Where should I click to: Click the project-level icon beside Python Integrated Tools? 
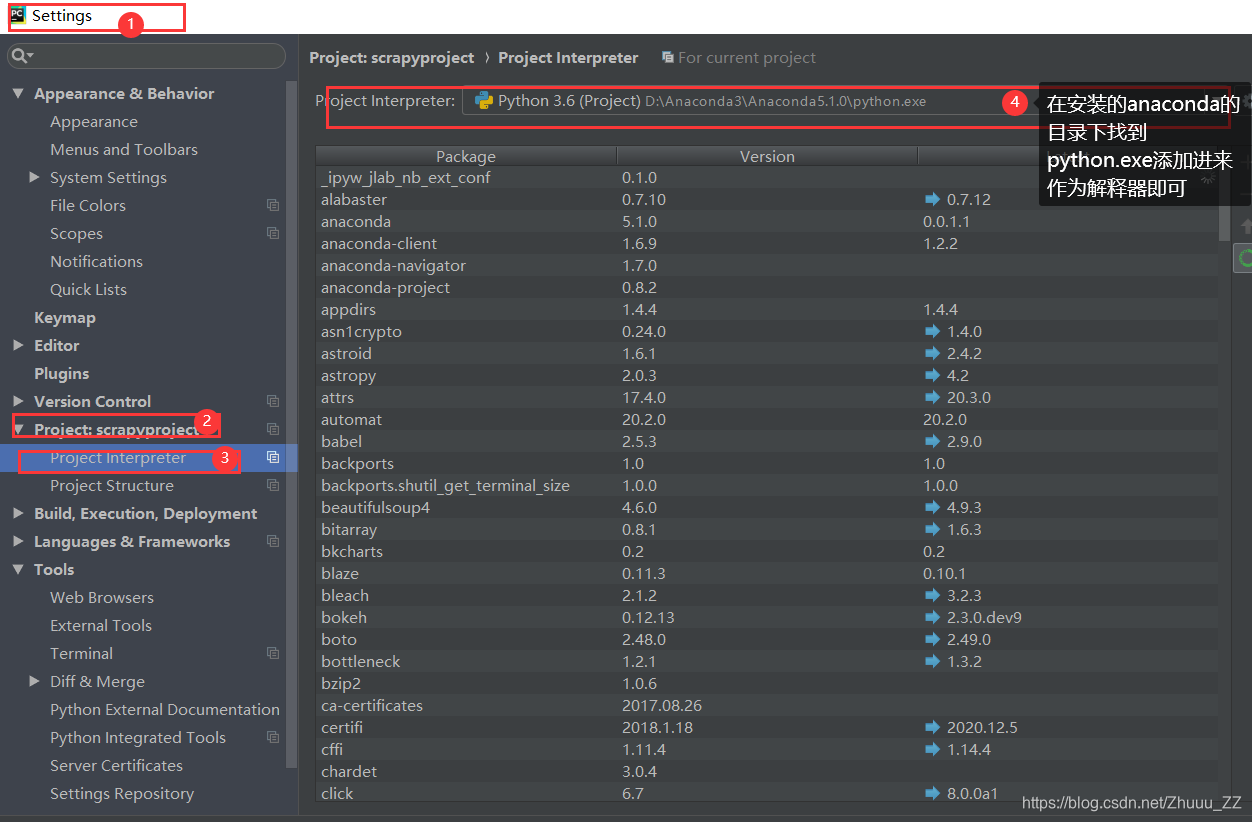point(273,737)
